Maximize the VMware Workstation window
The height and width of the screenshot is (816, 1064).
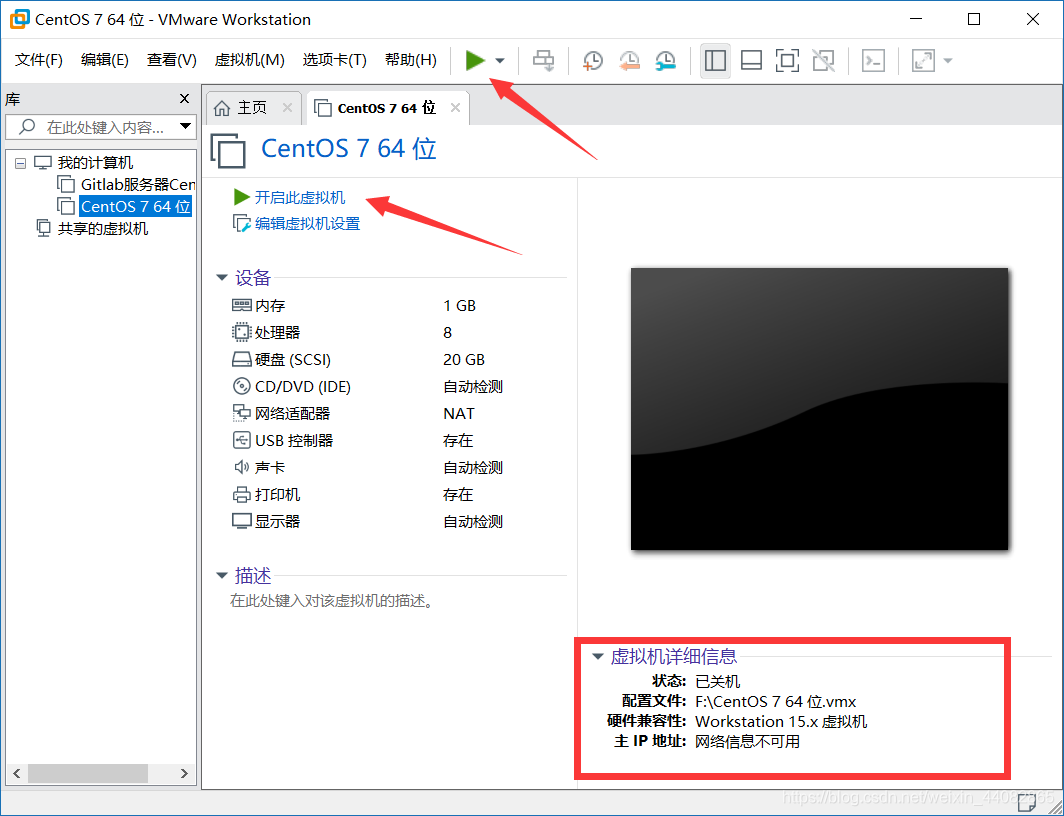tap(974, 19)
